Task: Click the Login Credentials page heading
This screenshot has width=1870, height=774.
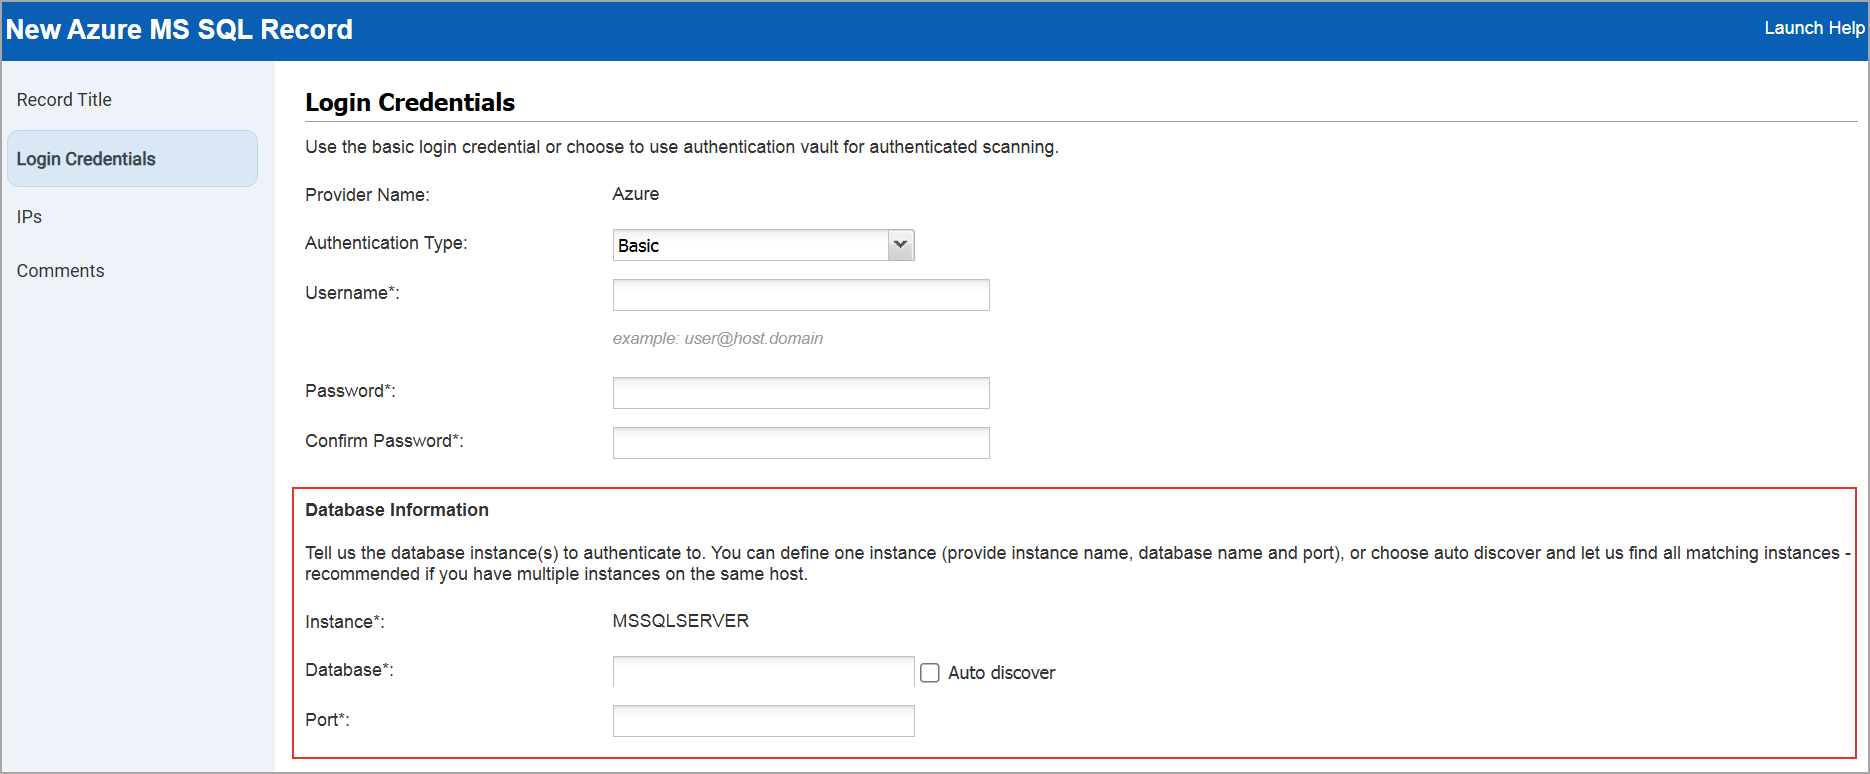Action: (x=410, y=102)
